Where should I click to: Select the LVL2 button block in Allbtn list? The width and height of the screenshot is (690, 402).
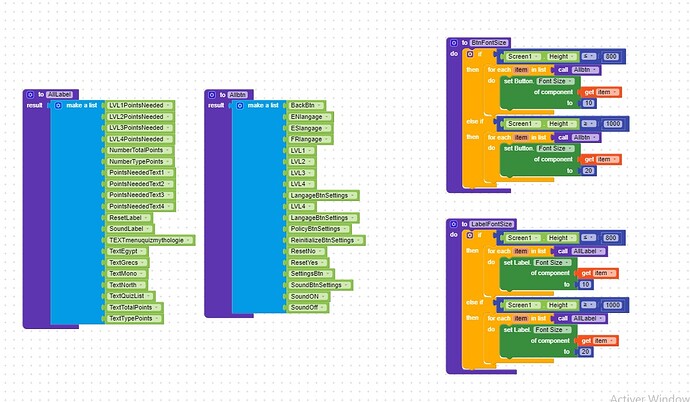click(301, 161)
